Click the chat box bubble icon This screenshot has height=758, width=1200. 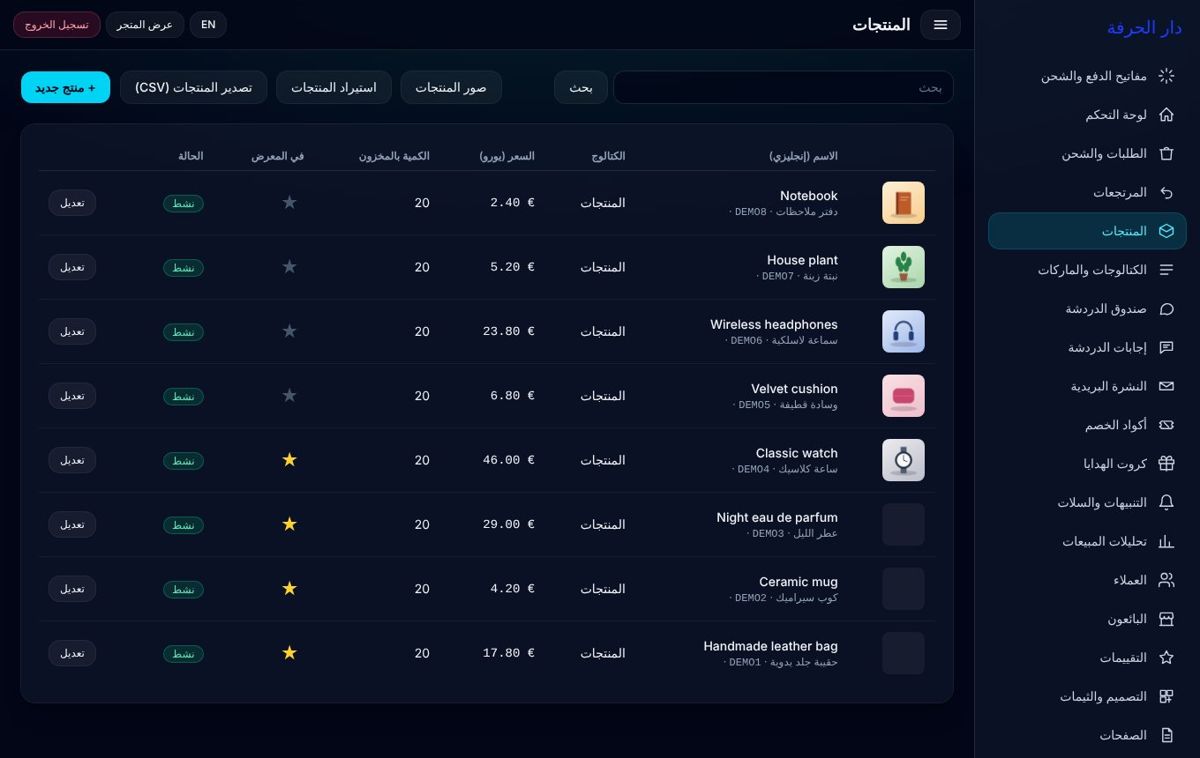point(1166,309)
